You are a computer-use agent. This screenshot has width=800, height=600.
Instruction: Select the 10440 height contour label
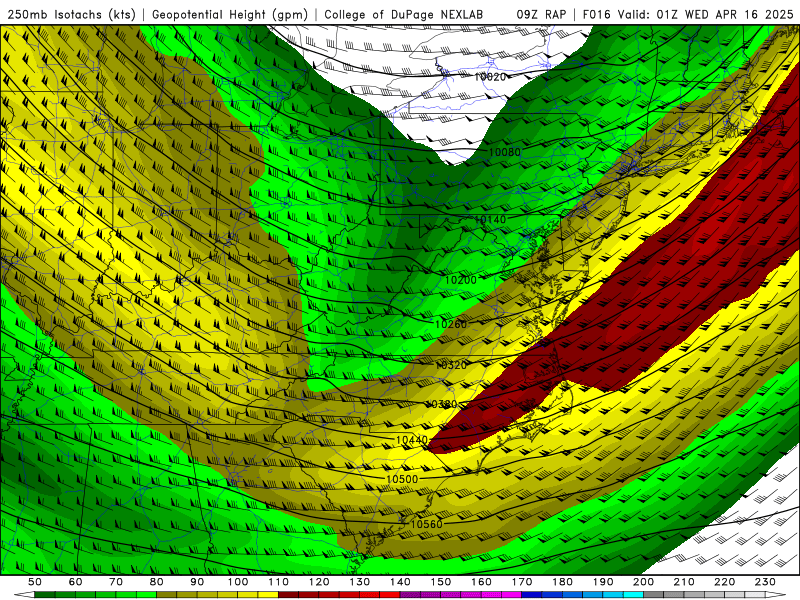coord(412,439)
